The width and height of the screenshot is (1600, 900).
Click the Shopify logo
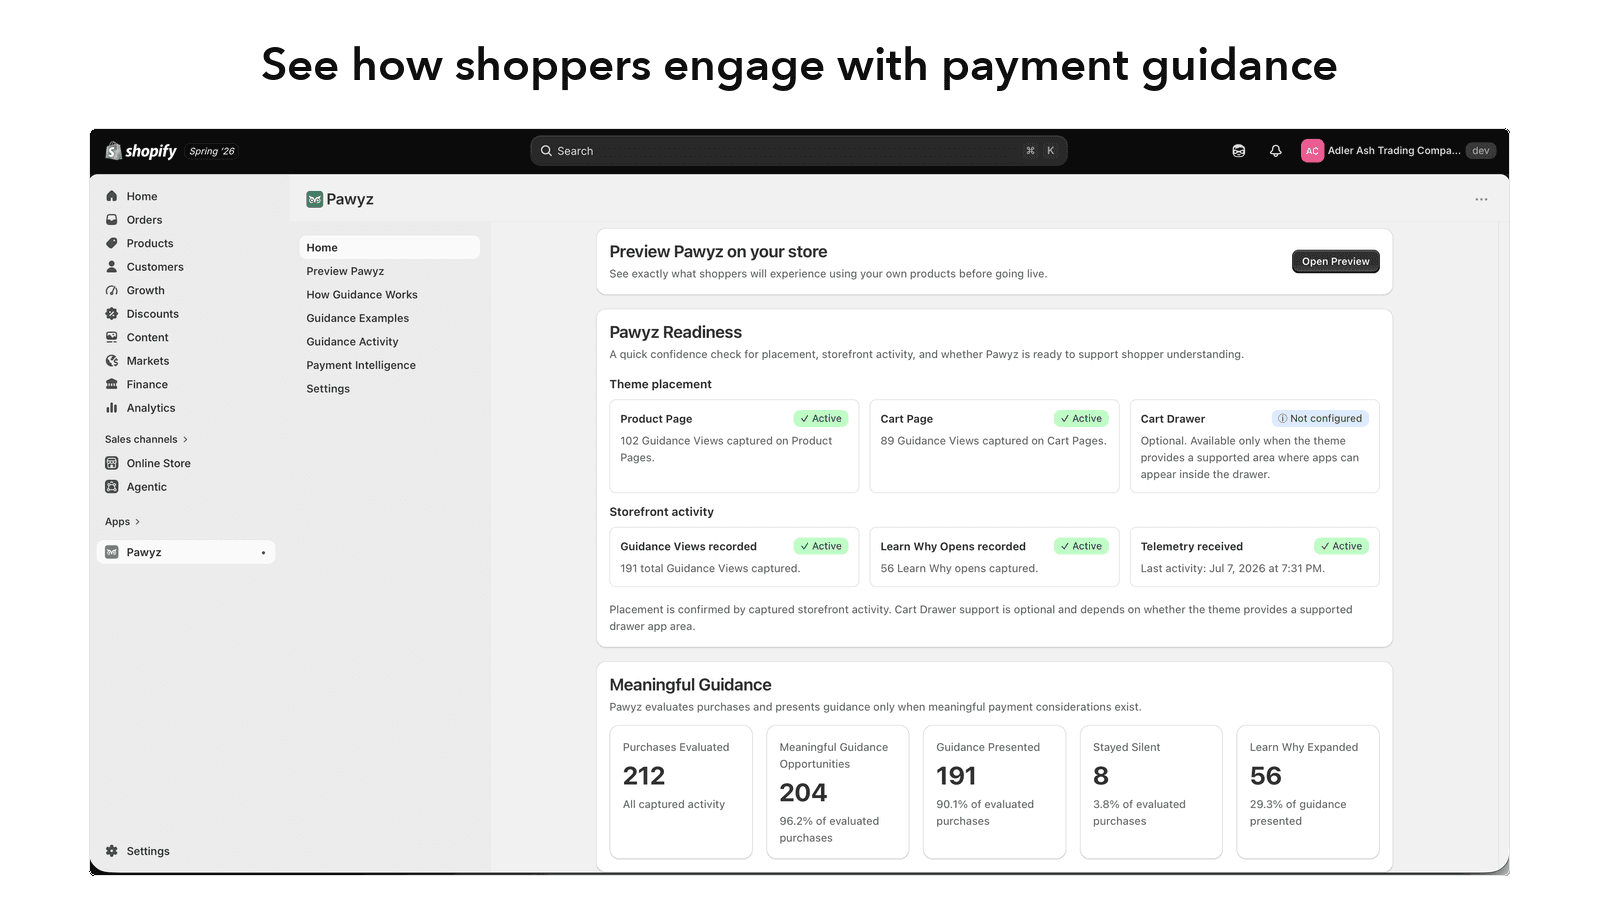[x=141, y=151]
